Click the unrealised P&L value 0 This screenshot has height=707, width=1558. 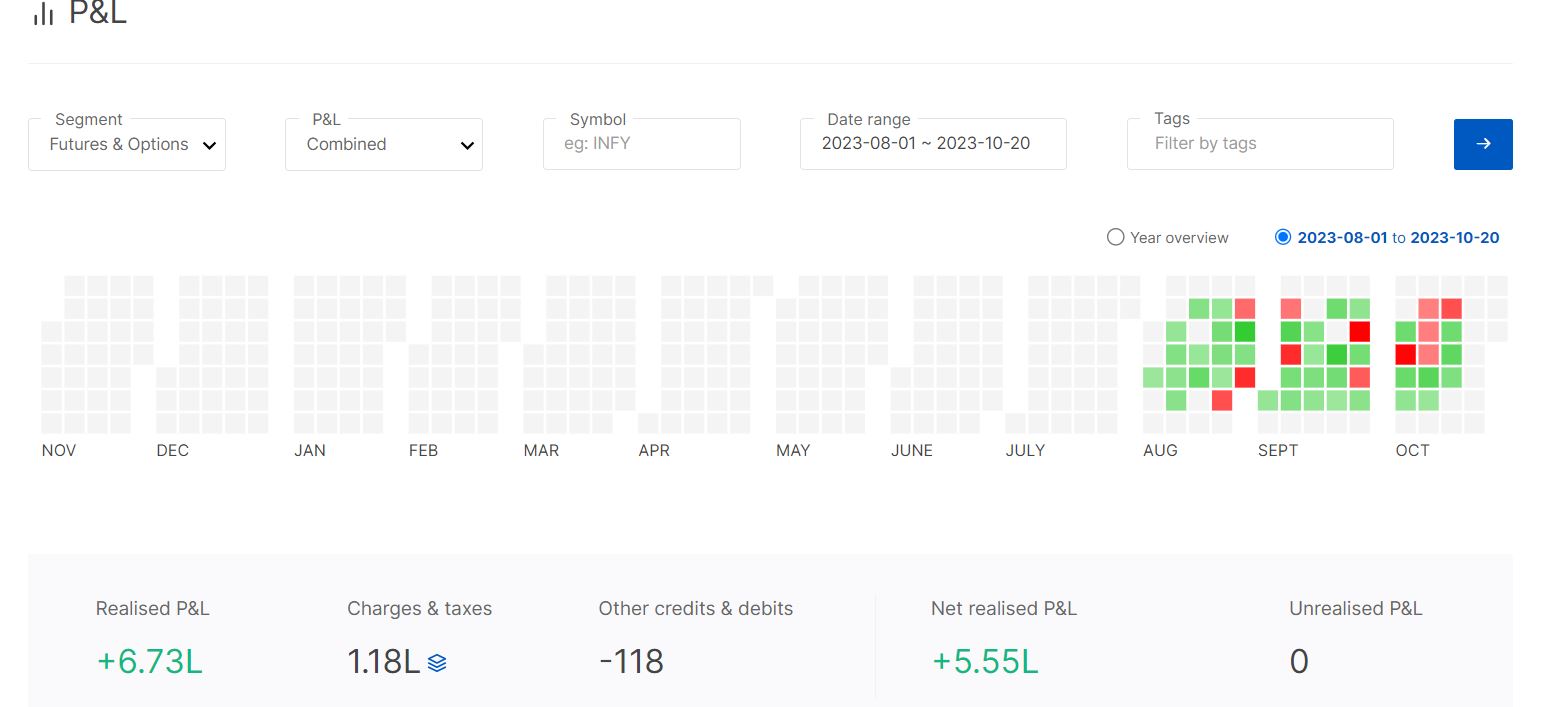pyautogui.click(x=1299, y=662)
